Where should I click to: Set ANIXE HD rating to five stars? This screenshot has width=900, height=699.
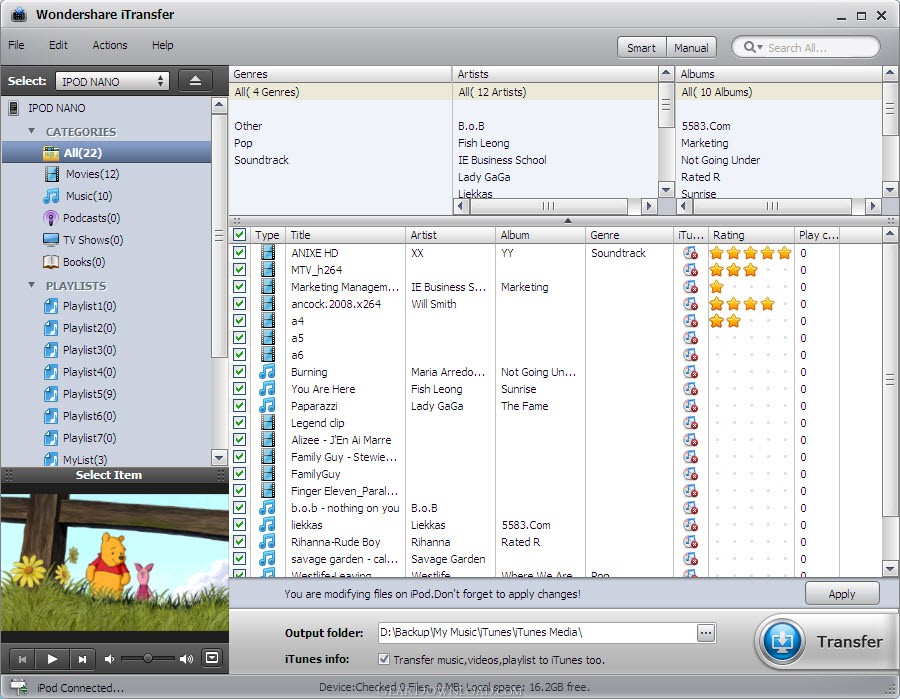click(784, 253)
